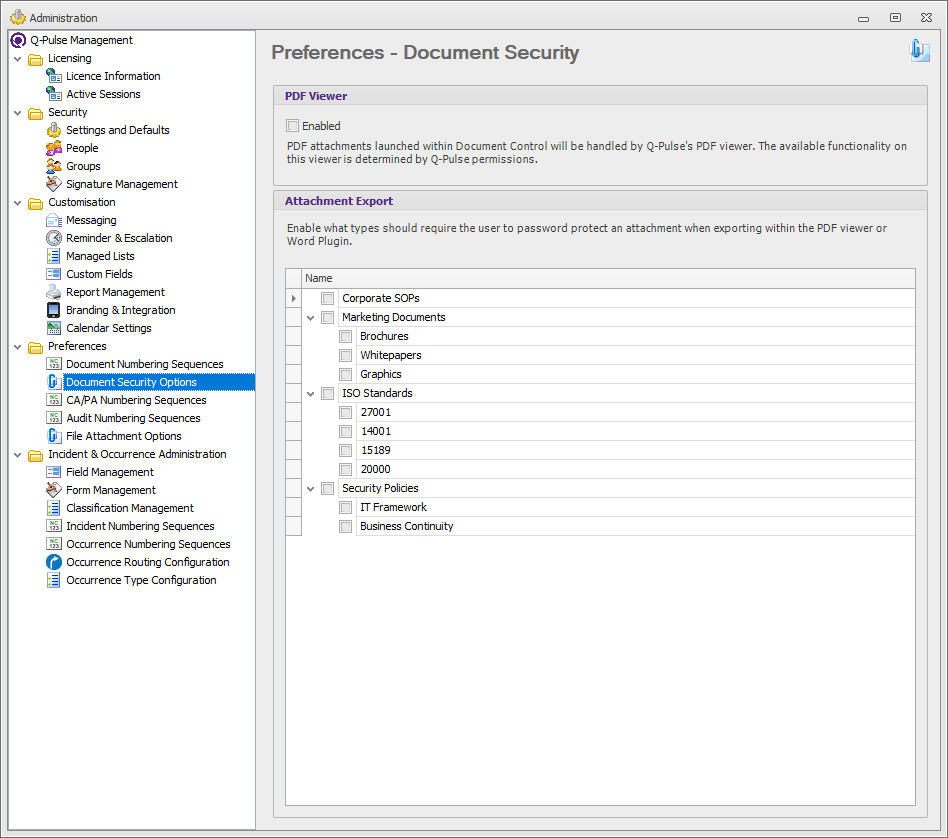Open the Report Management label
Viewport: 948px width, 838px height.
tap(115, 292)
